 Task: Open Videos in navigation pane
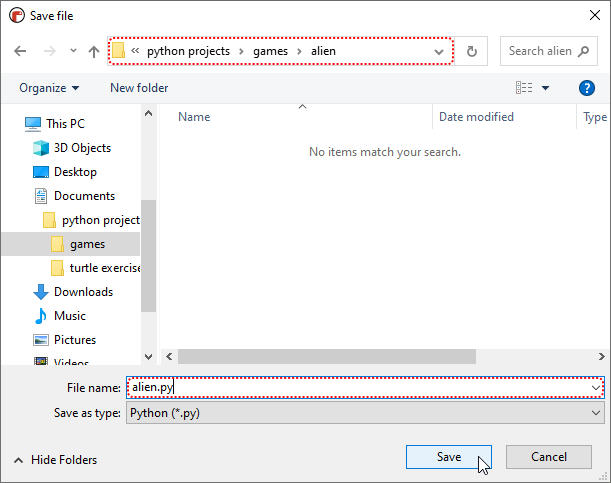click(71, 362)
